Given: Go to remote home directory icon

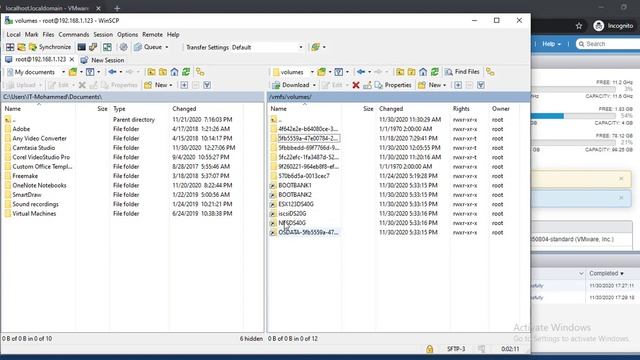Looking at the screenshot, I should click(423, 72).
